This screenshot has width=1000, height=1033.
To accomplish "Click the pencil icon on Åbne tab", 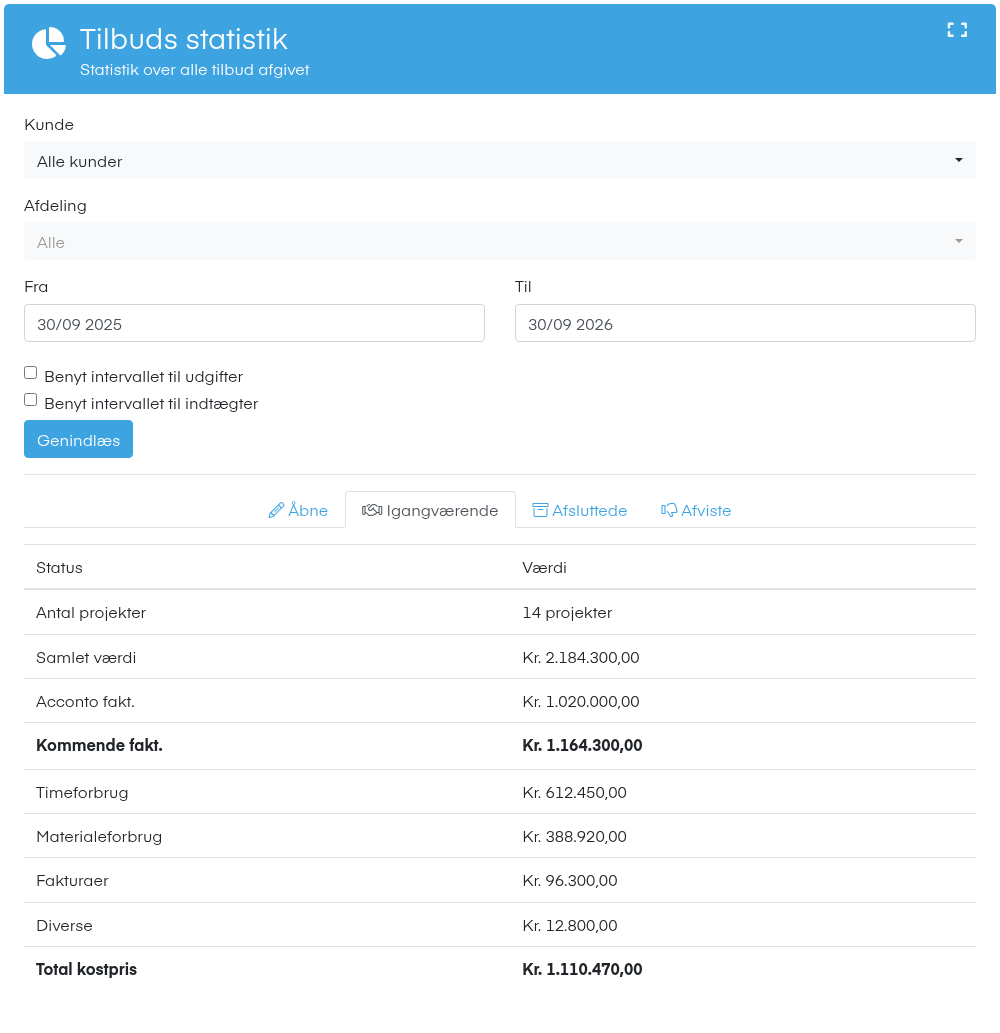I will tap(276, 510).
